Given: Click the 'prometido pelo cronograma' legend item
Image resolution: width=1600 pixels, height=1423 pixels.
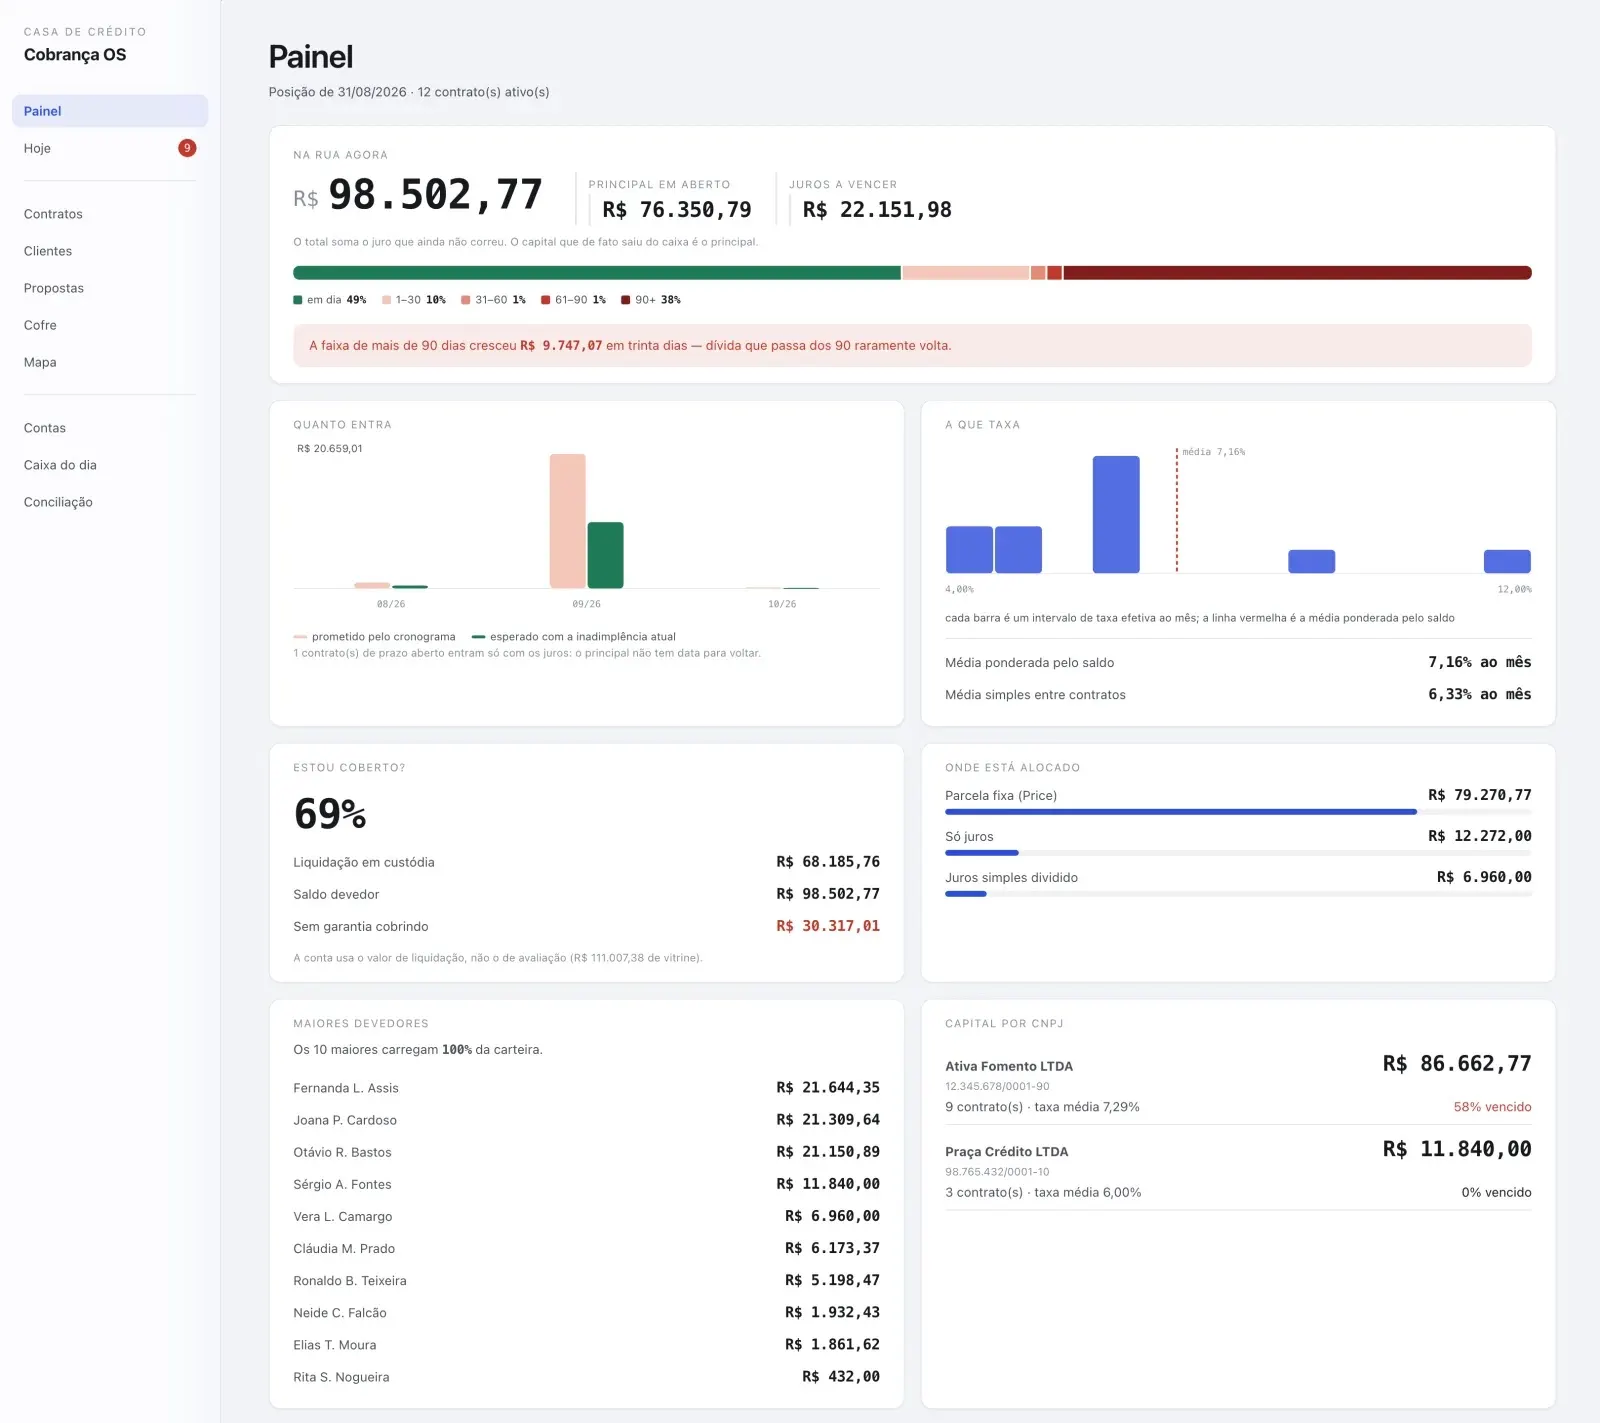Looking at the screenshot, I should pyautogui.click(x=375, y=637).
